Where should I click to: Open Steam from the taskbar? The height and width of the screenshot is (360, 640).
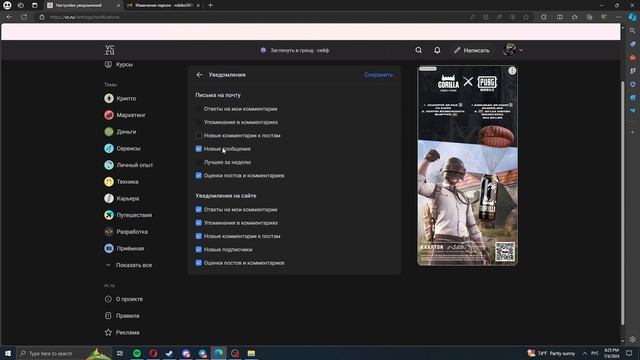(x=169, y=353)
